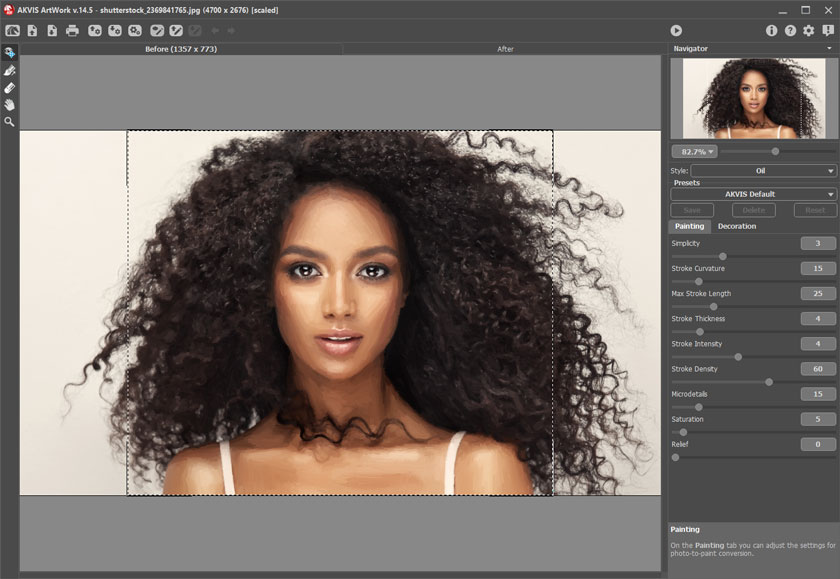This screenshot has height=579, width=840.
Task: Open the AKVIS Default presets dropdown
Action: [x=753, y=194]
